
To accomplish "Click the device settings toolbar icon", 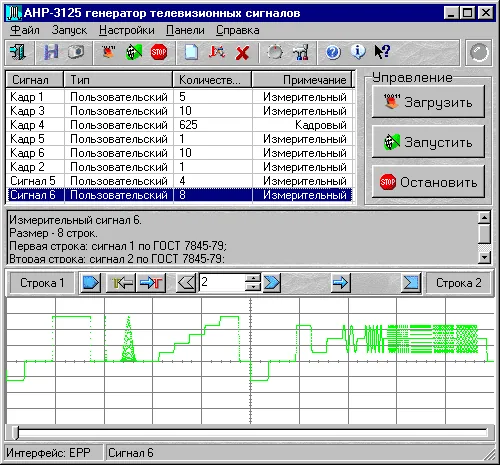I will [x=301, y=52].
